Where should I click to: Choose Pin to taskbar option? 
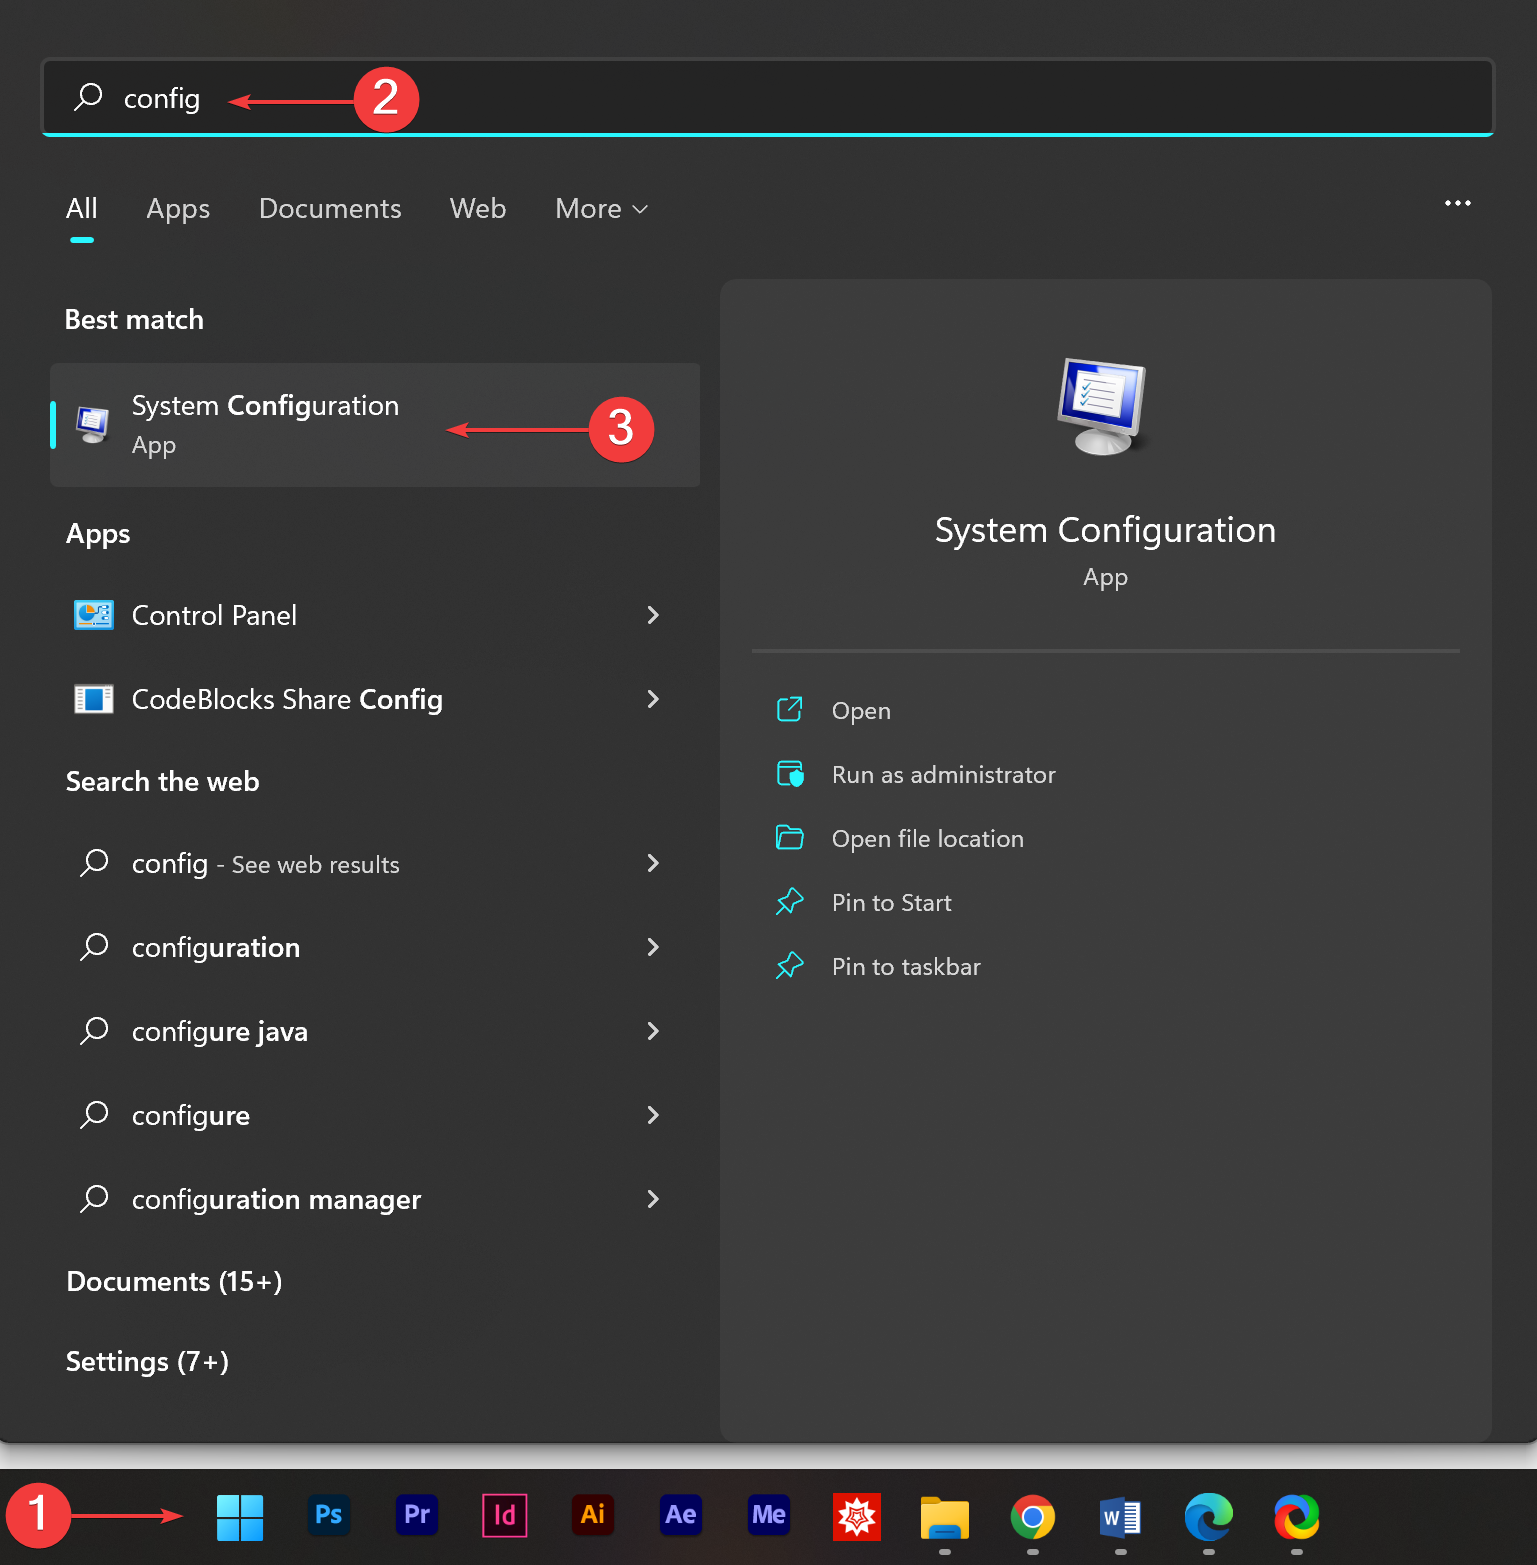point(906,967)
